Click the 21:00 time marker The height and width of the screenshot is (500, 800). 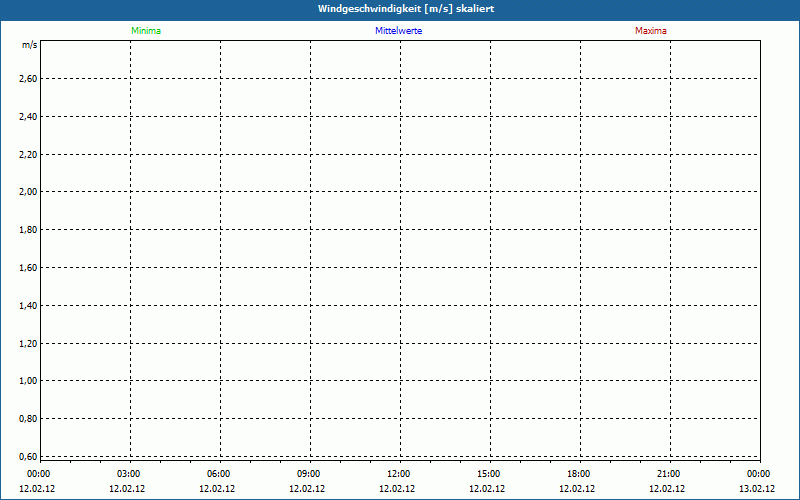pos(669,474)
